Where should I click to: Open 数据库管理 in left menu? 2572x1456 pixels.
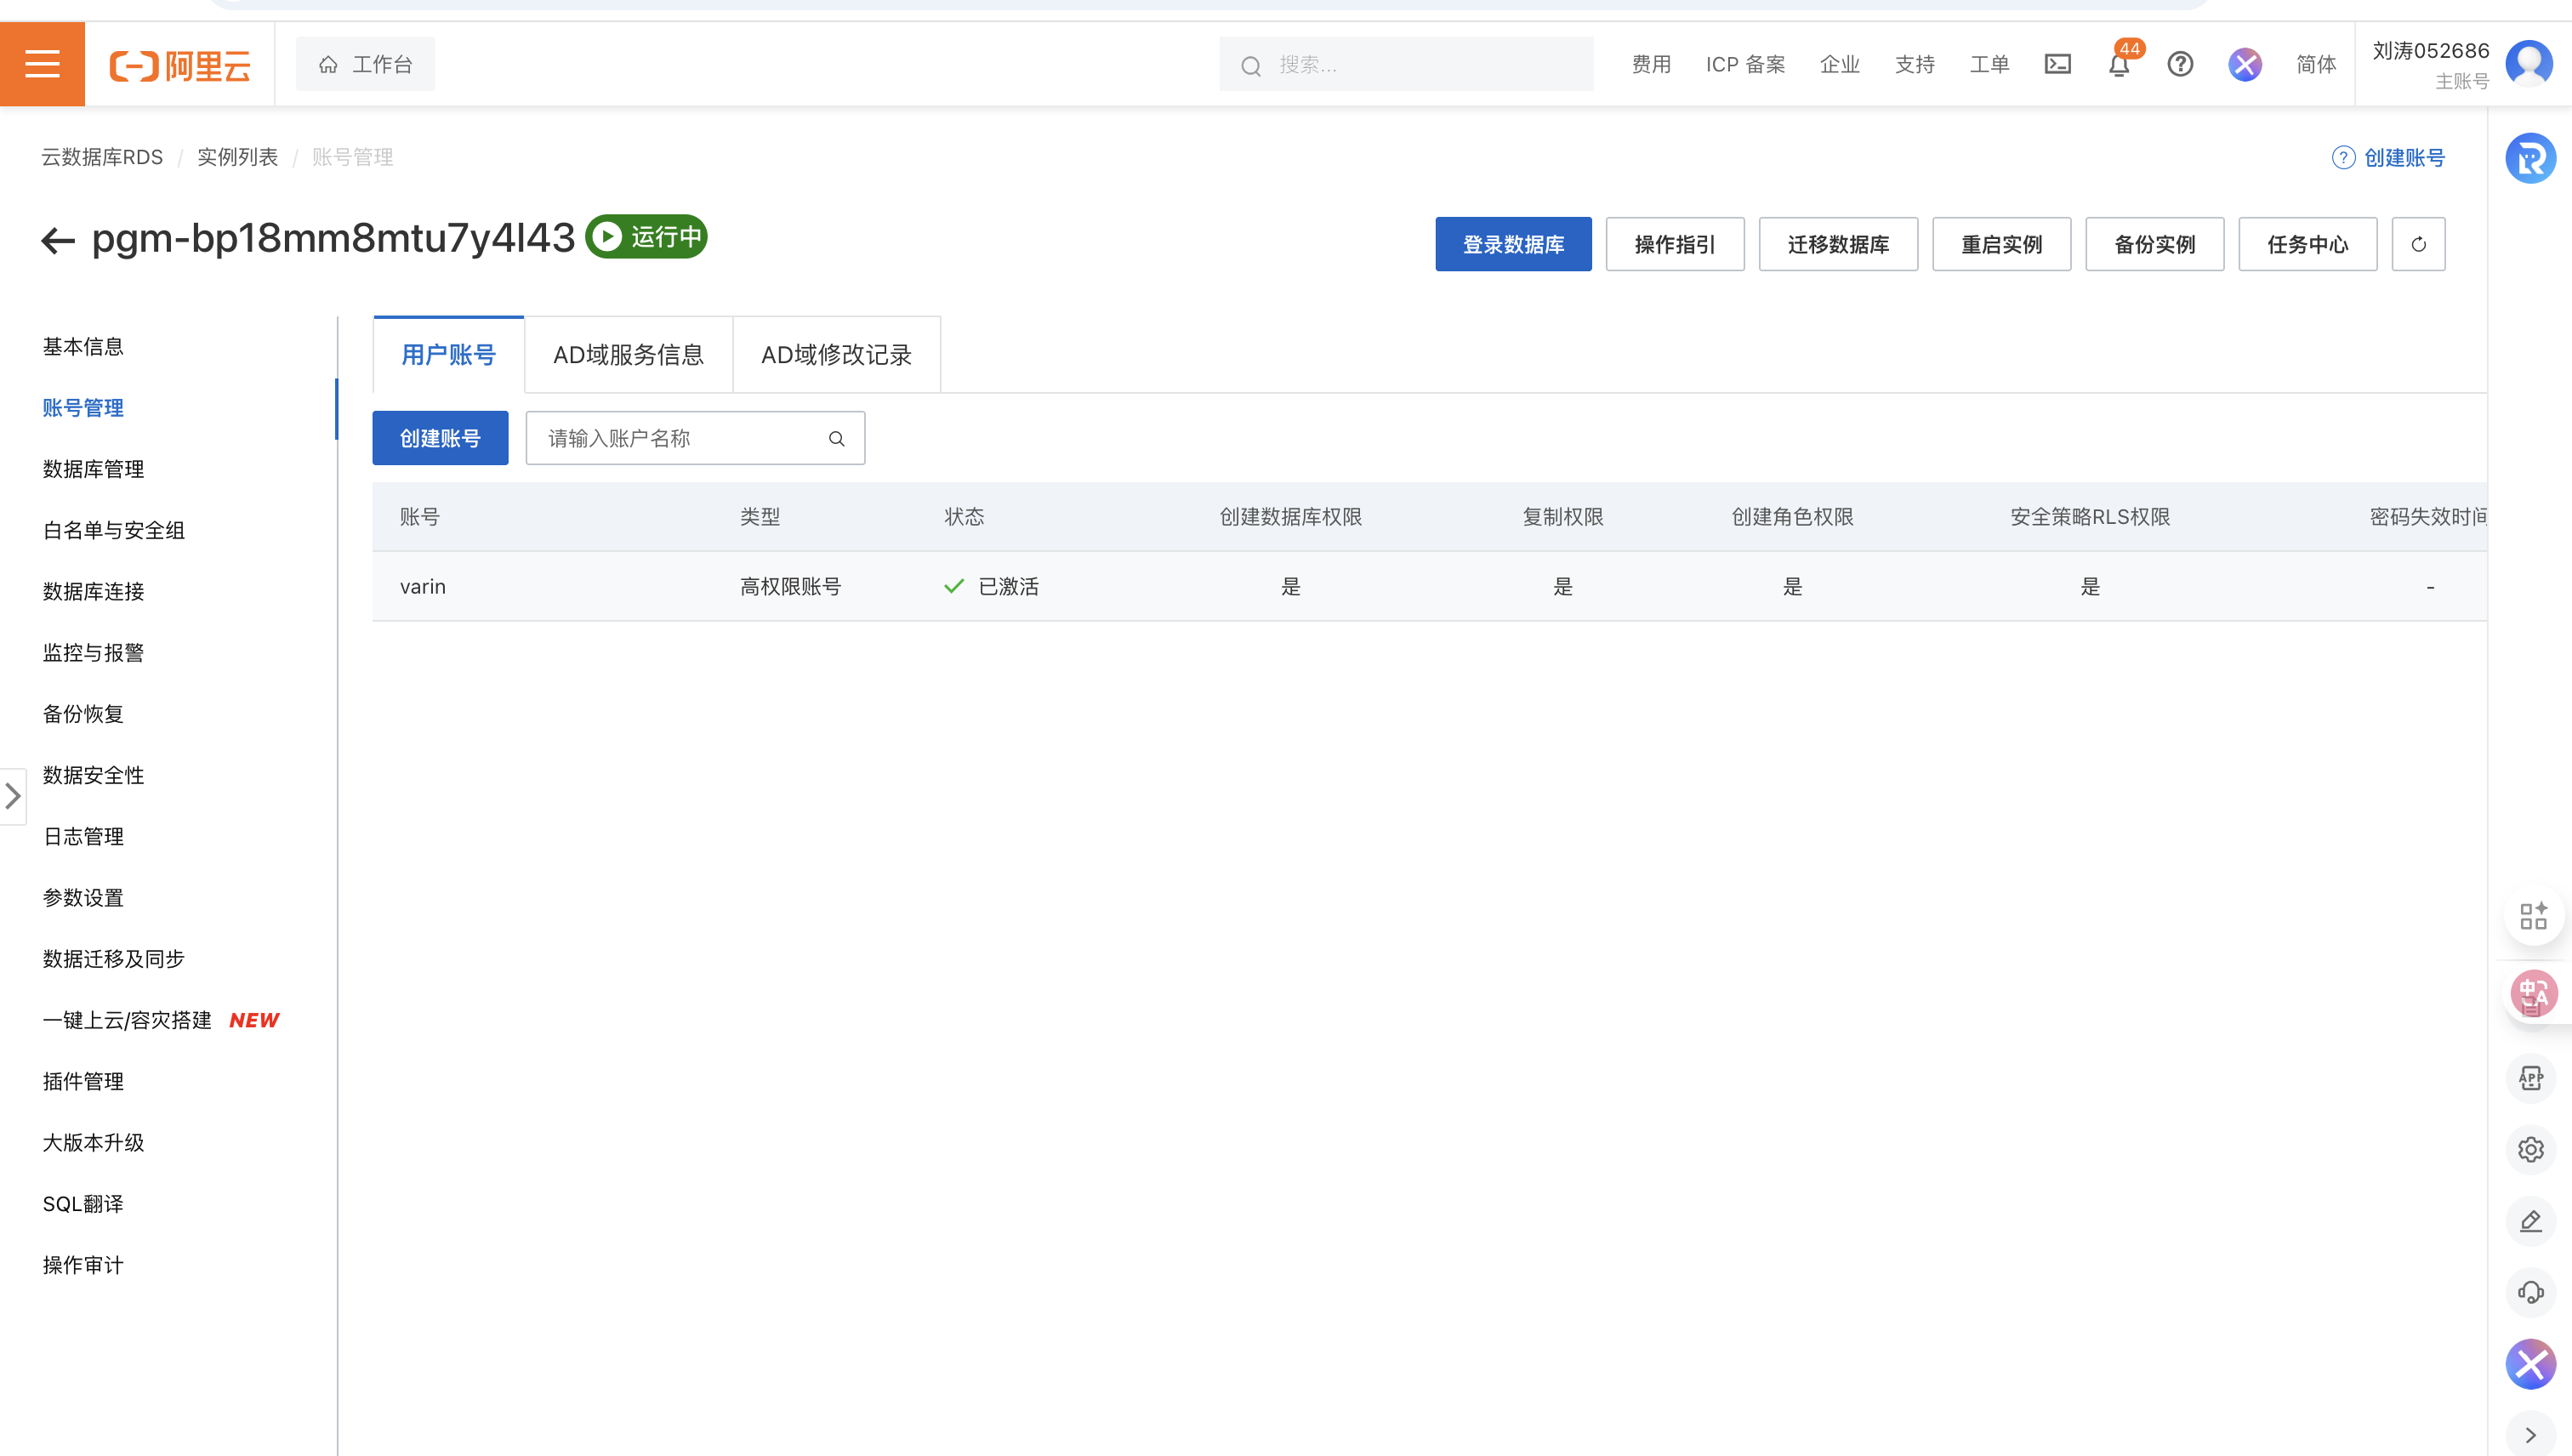[x=93, y=469]
